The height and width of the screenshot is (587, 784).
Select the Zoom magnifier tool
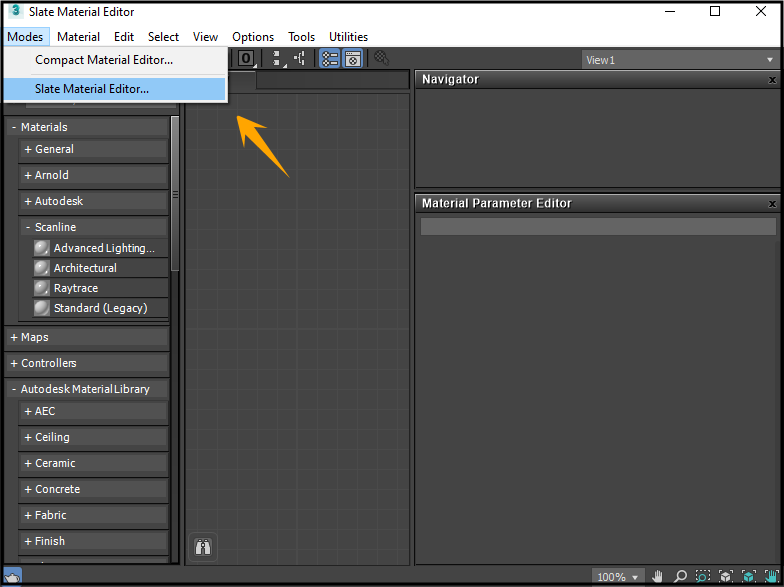680,576
